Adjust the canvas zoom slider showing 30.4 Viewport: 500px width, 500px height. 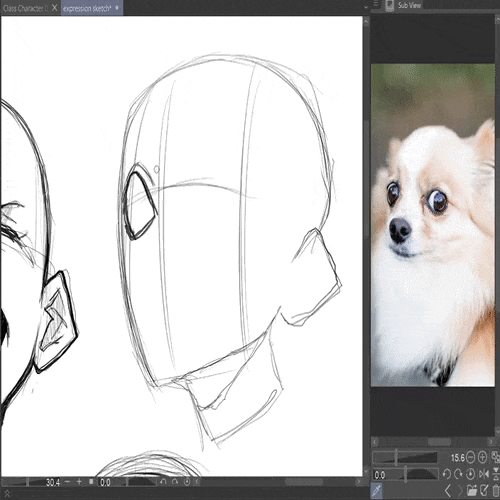32,482
